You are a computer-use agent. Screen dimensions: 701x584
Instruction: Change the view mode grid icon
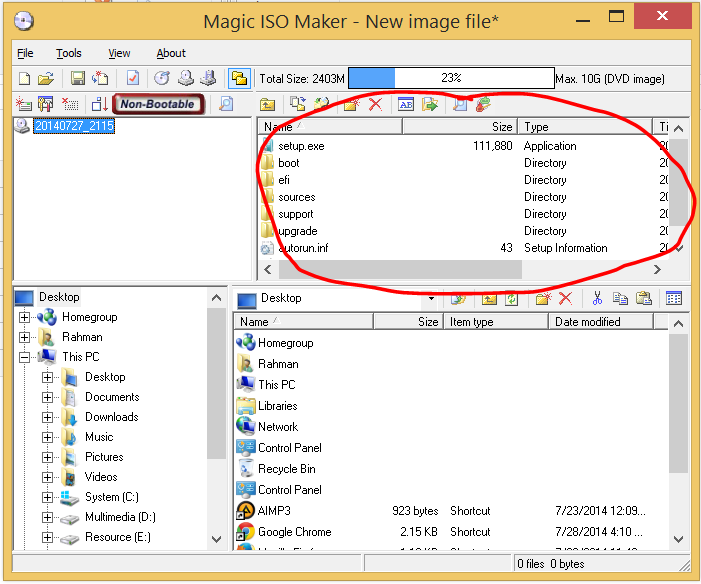[x=674, y=298]
